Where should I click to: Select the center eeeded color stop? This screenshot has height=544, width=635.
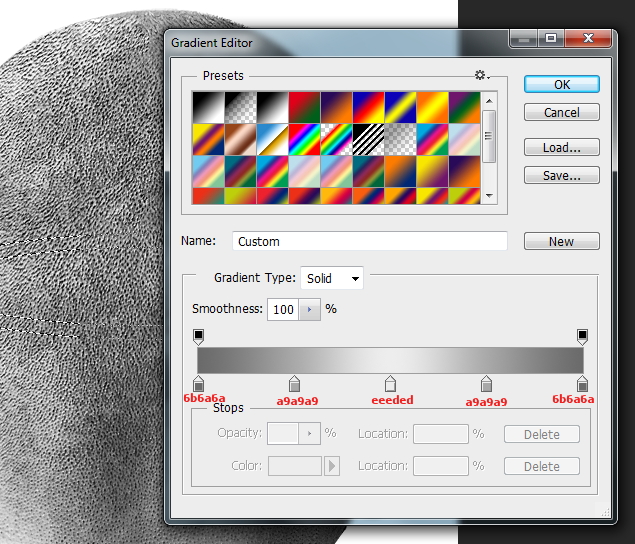click(x=390, y=384)
